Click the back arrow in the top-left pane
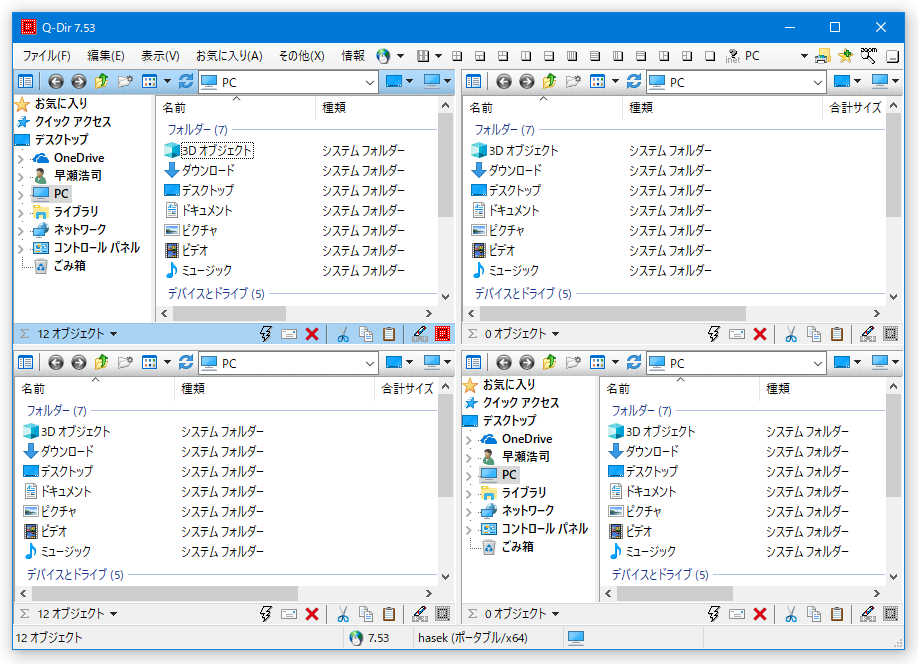This screenshot has height=664, width=918. coord(56,81)
